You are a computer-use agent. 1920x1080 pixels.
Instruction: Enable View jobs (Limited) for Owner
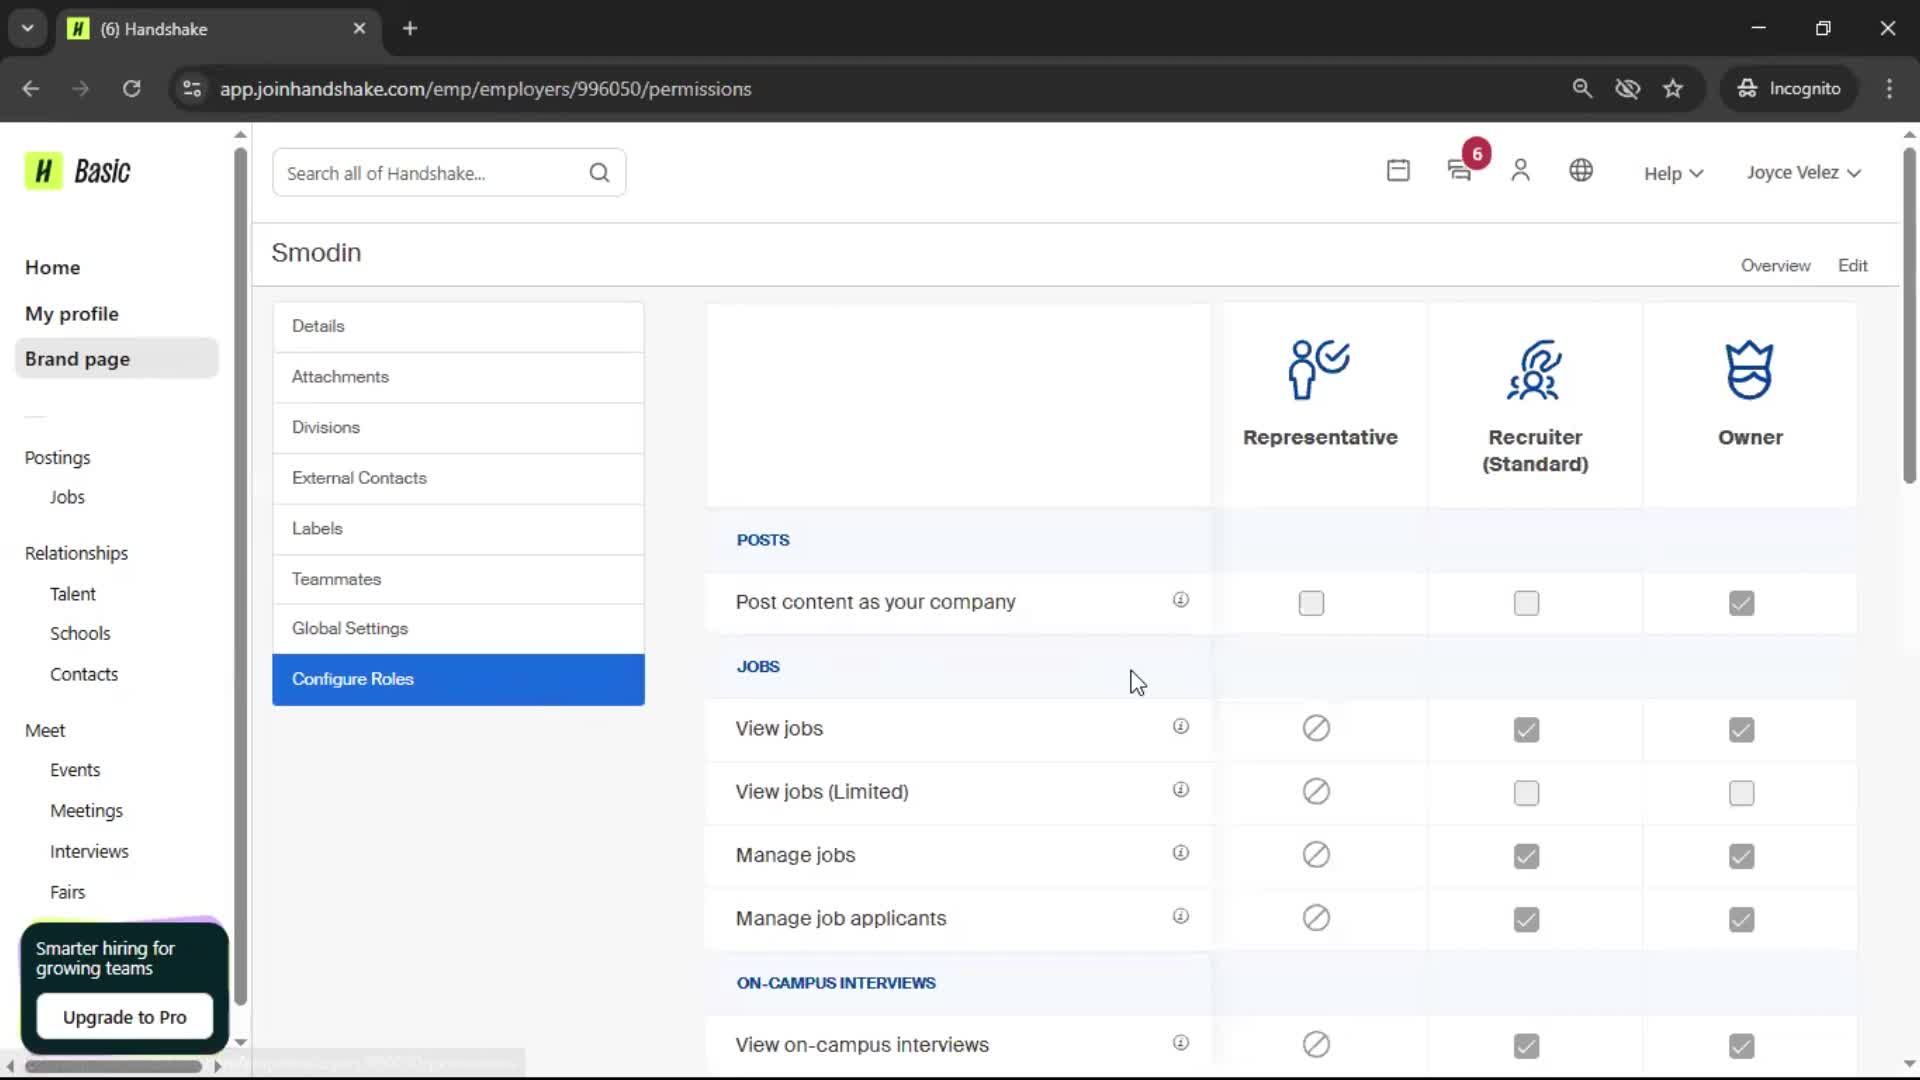click(x=1741, y=793)
